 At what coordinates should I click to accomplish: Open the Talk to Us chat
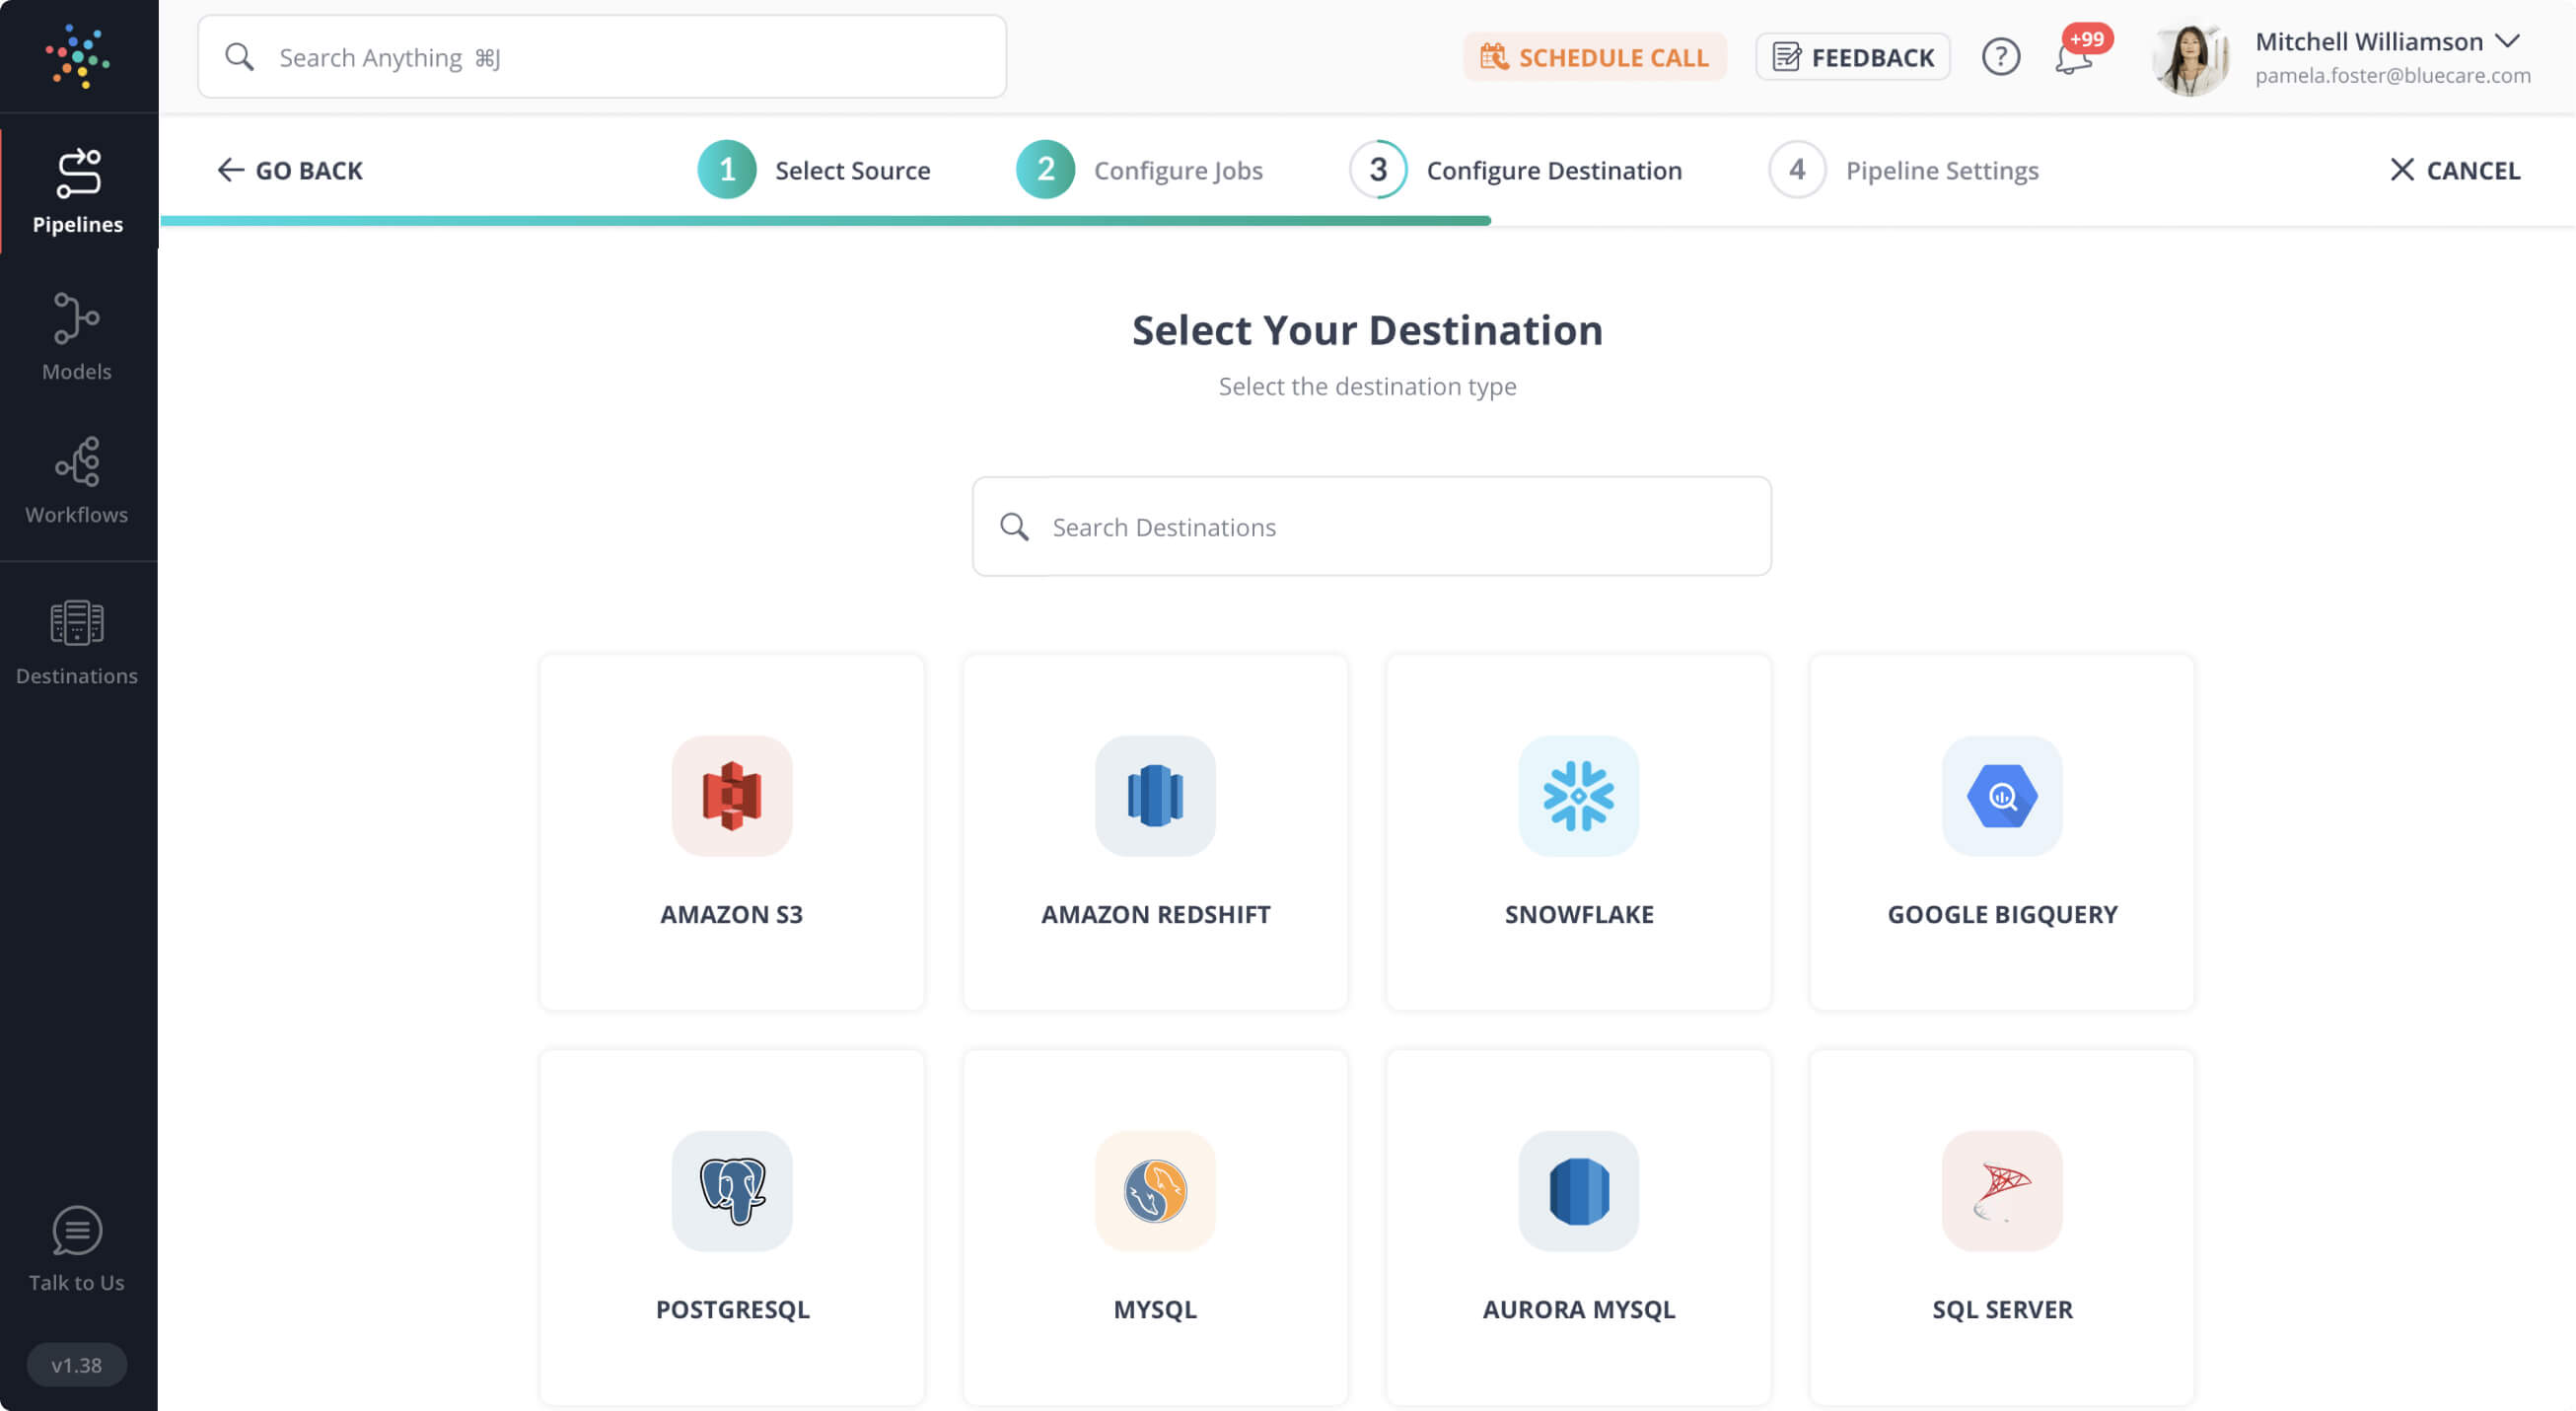coord(77,1250)
